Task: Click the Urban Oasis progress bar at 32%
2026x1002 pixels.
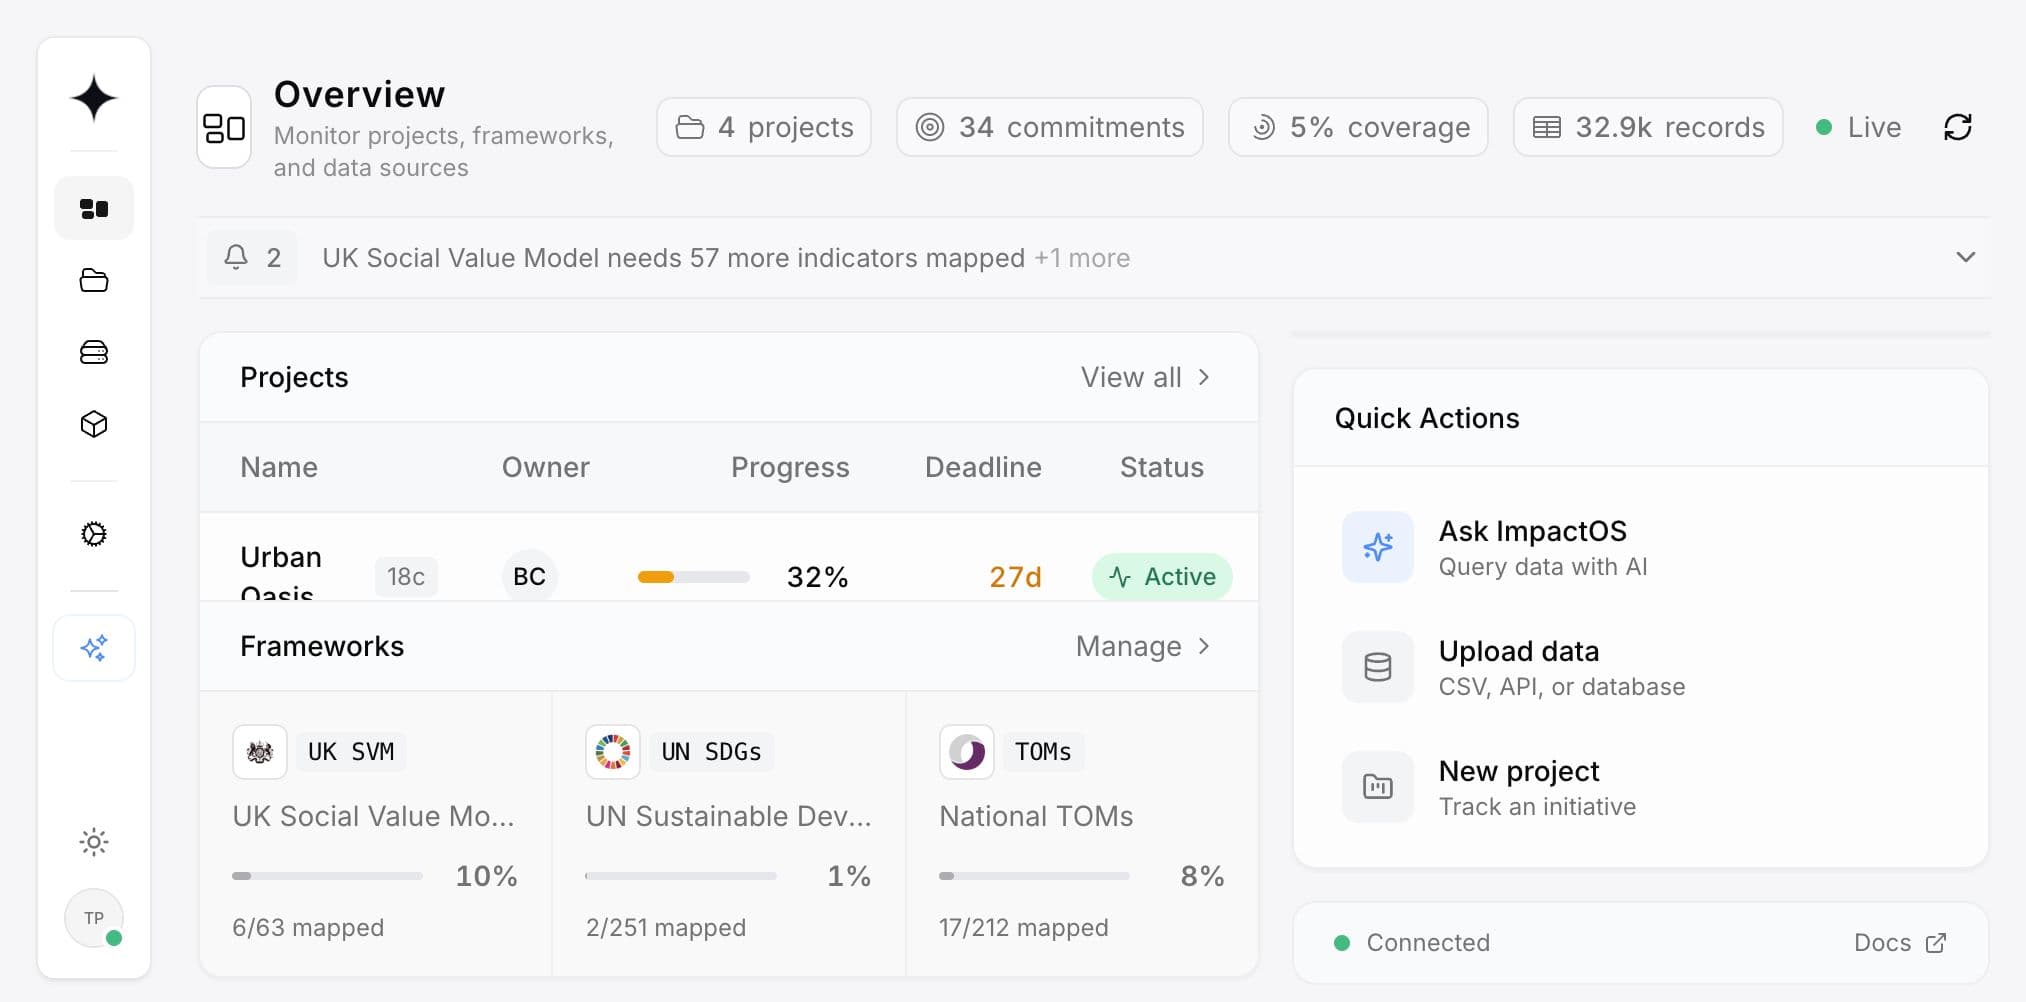Action: (693, 576)
